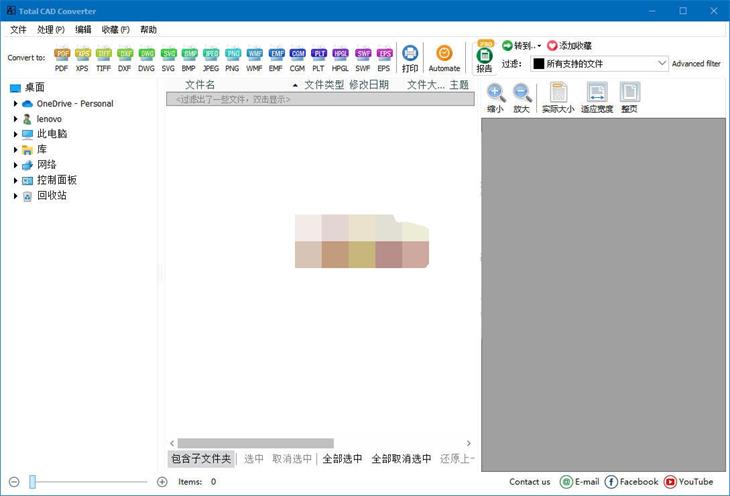Open the Advanced filter link
The height and width of the screenshot is (496, 730).
[696, 64]
